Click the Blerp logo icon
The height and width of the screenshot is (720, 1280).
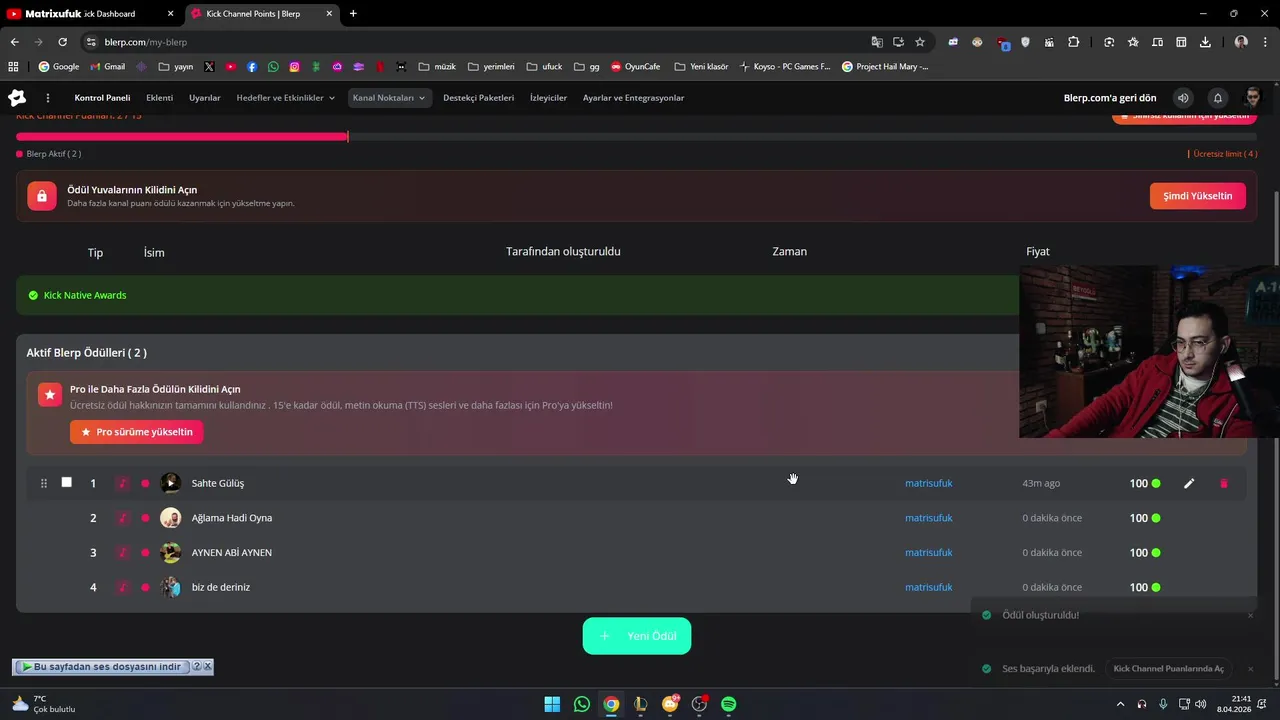tap(17, 98)
